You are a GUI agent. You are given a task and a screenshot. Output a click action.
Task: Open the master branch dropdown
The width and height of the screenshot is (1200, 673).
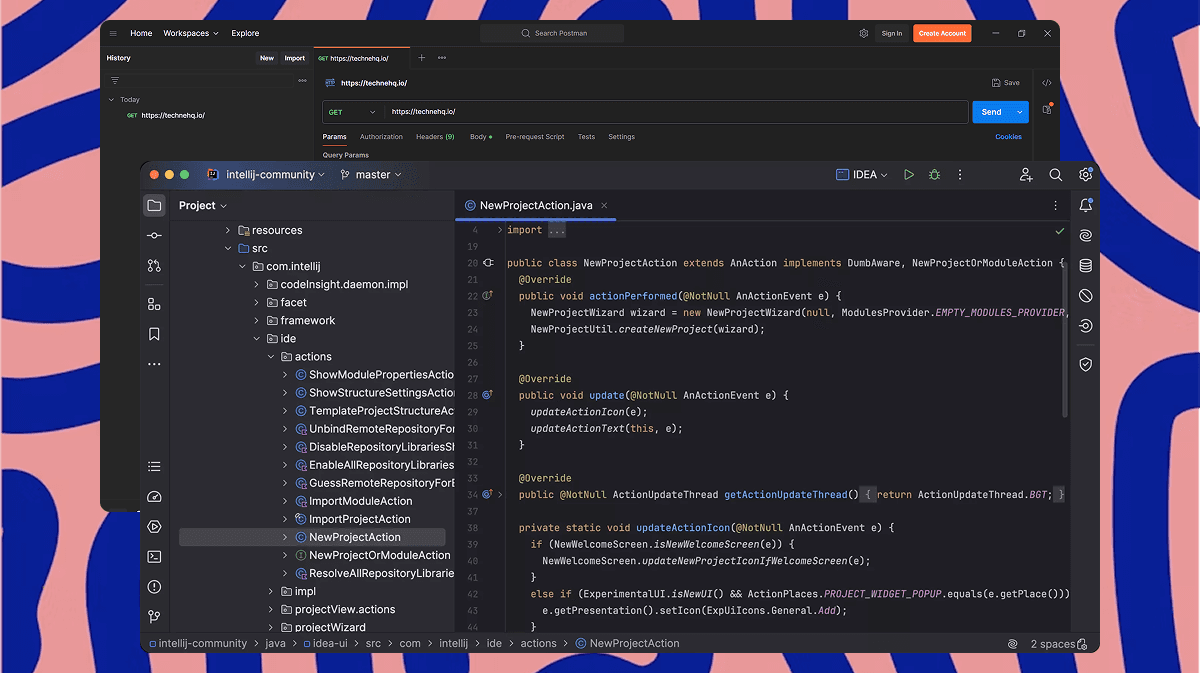[x=371, y=175]
